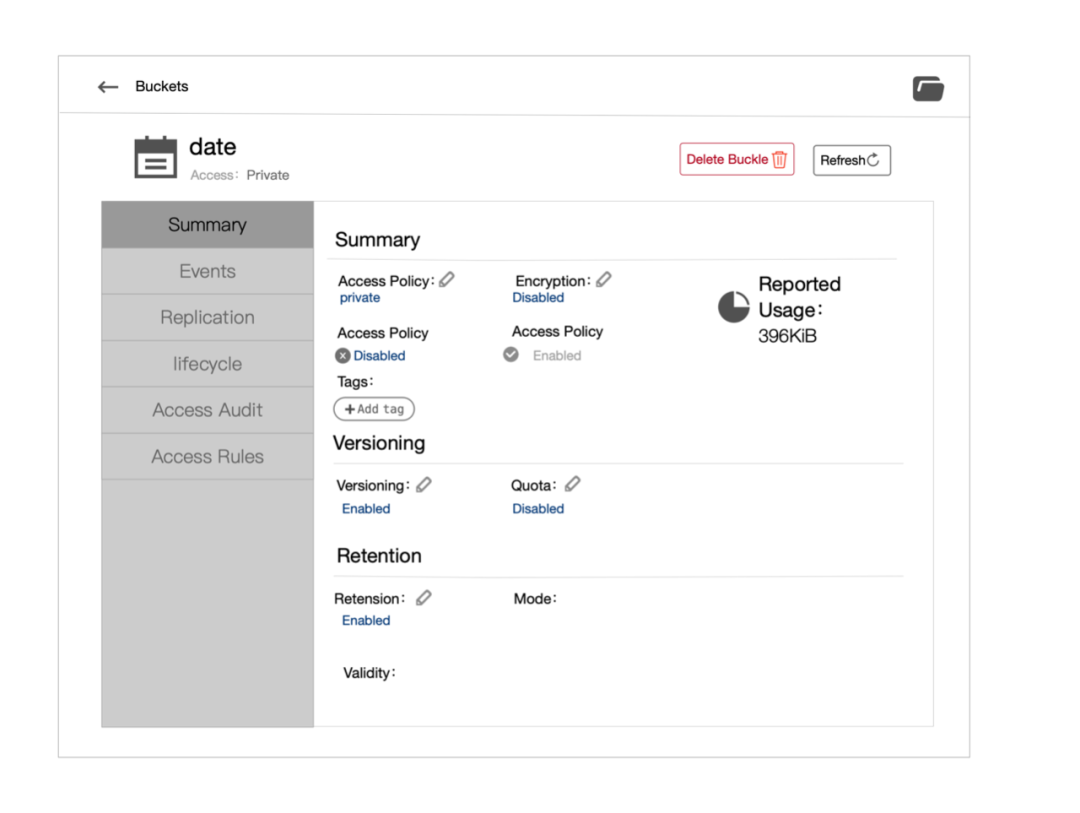The height and width of the screenshot is (813, 1080).
Task: Click the Quota edit pencil icon
Action: tap(572, 484)
